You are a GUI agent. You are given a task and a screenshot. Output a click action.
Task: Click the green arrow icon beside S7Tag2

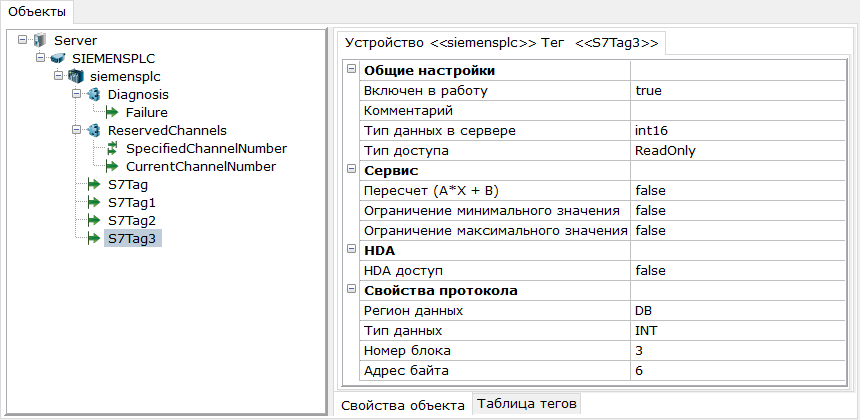94,220
